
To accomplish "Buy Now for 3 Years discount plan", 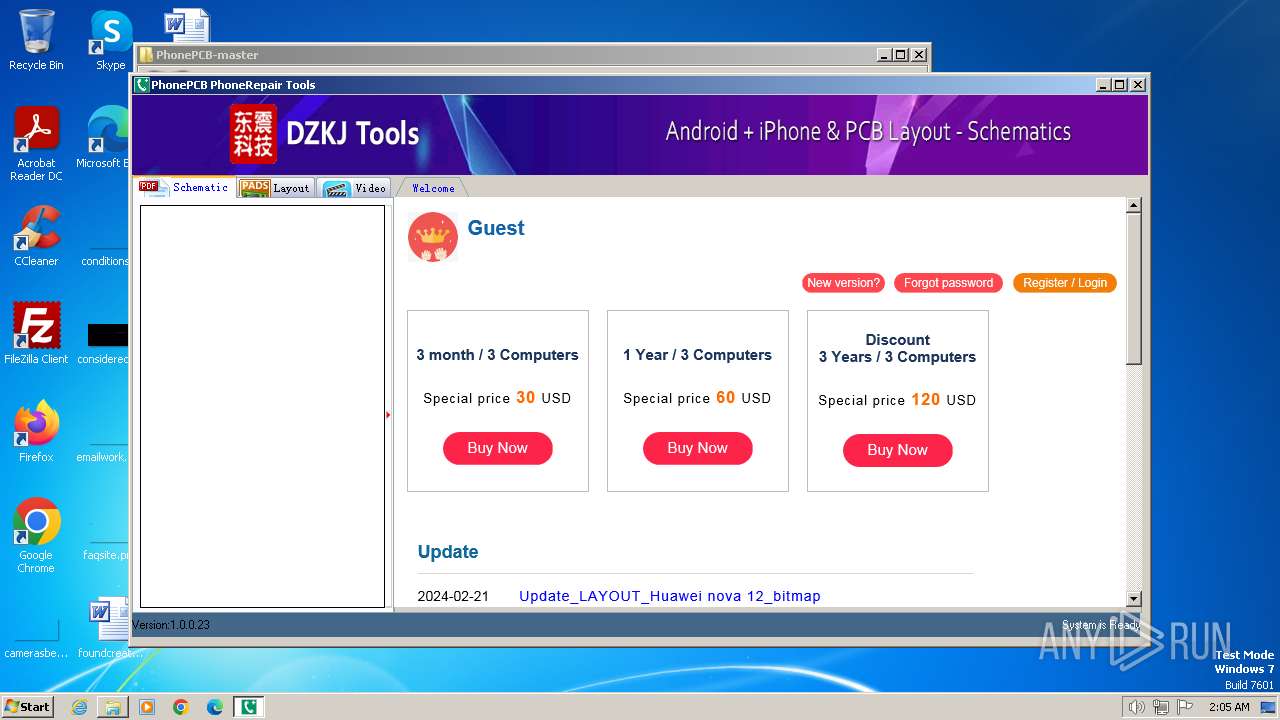I will pyautogui.click(x=897, y=450).
